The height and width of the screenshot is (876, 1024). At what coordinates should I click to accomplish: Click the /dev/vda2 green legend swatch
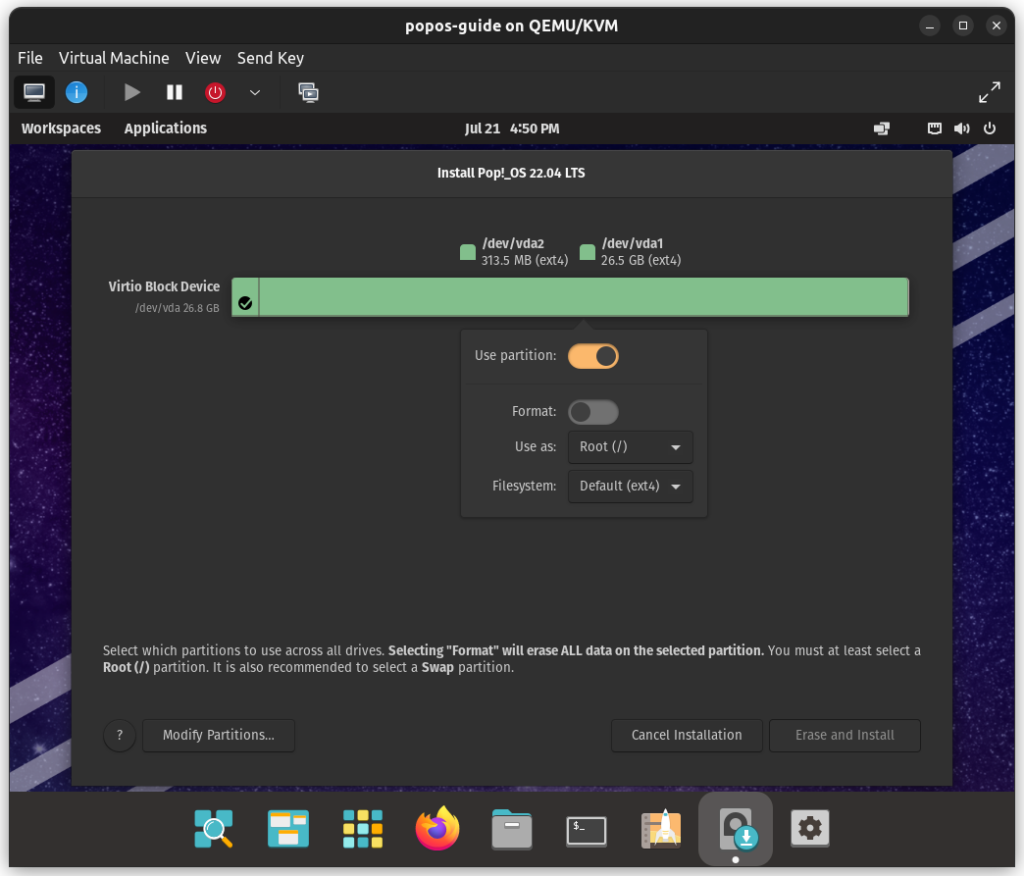(468, 252)
